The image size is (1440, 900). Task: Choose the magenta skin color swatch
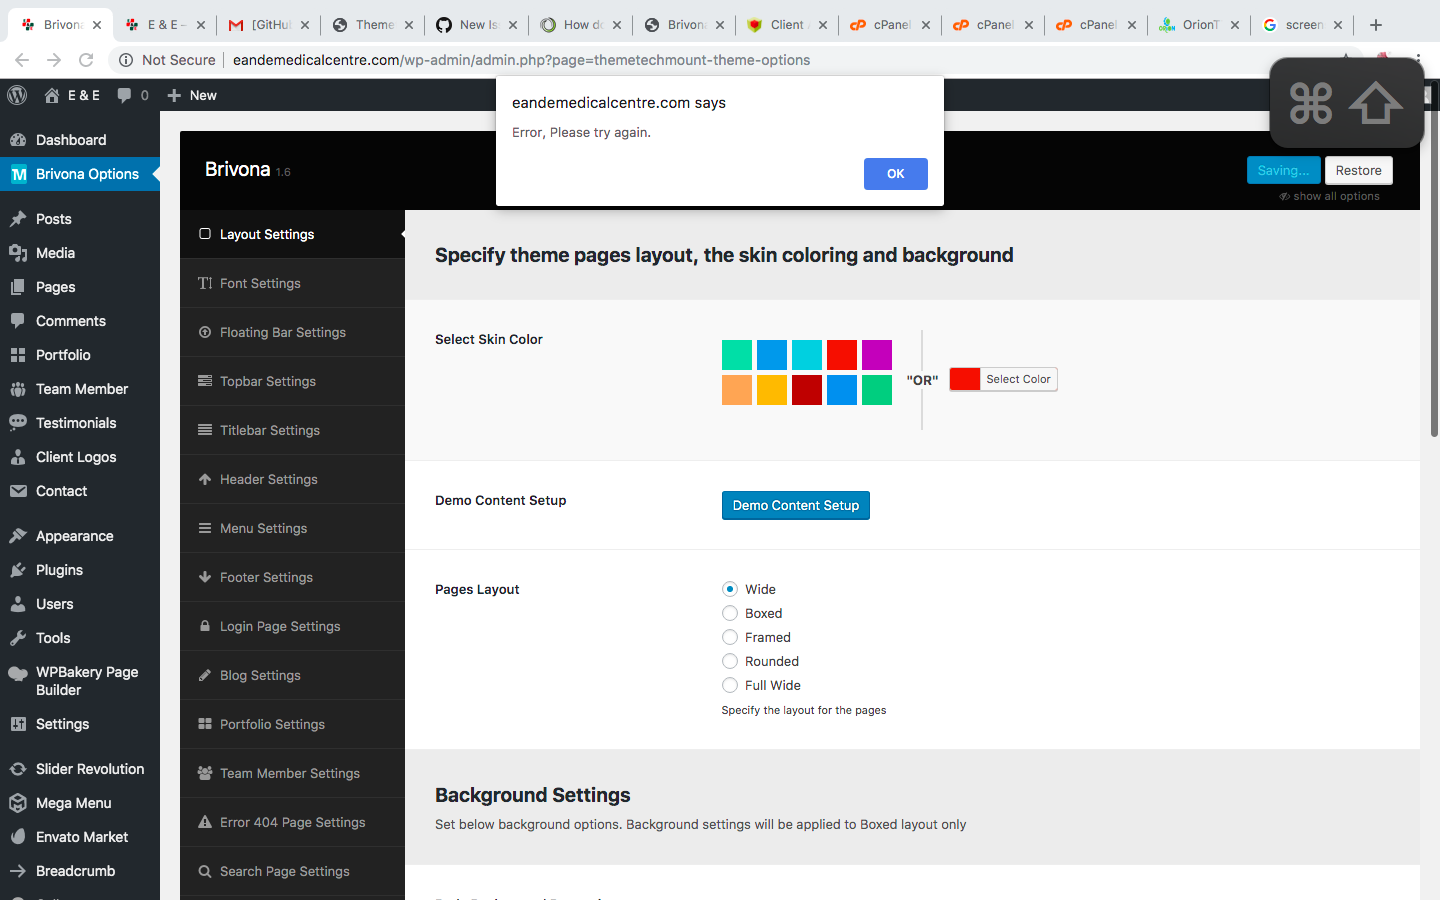877,355
